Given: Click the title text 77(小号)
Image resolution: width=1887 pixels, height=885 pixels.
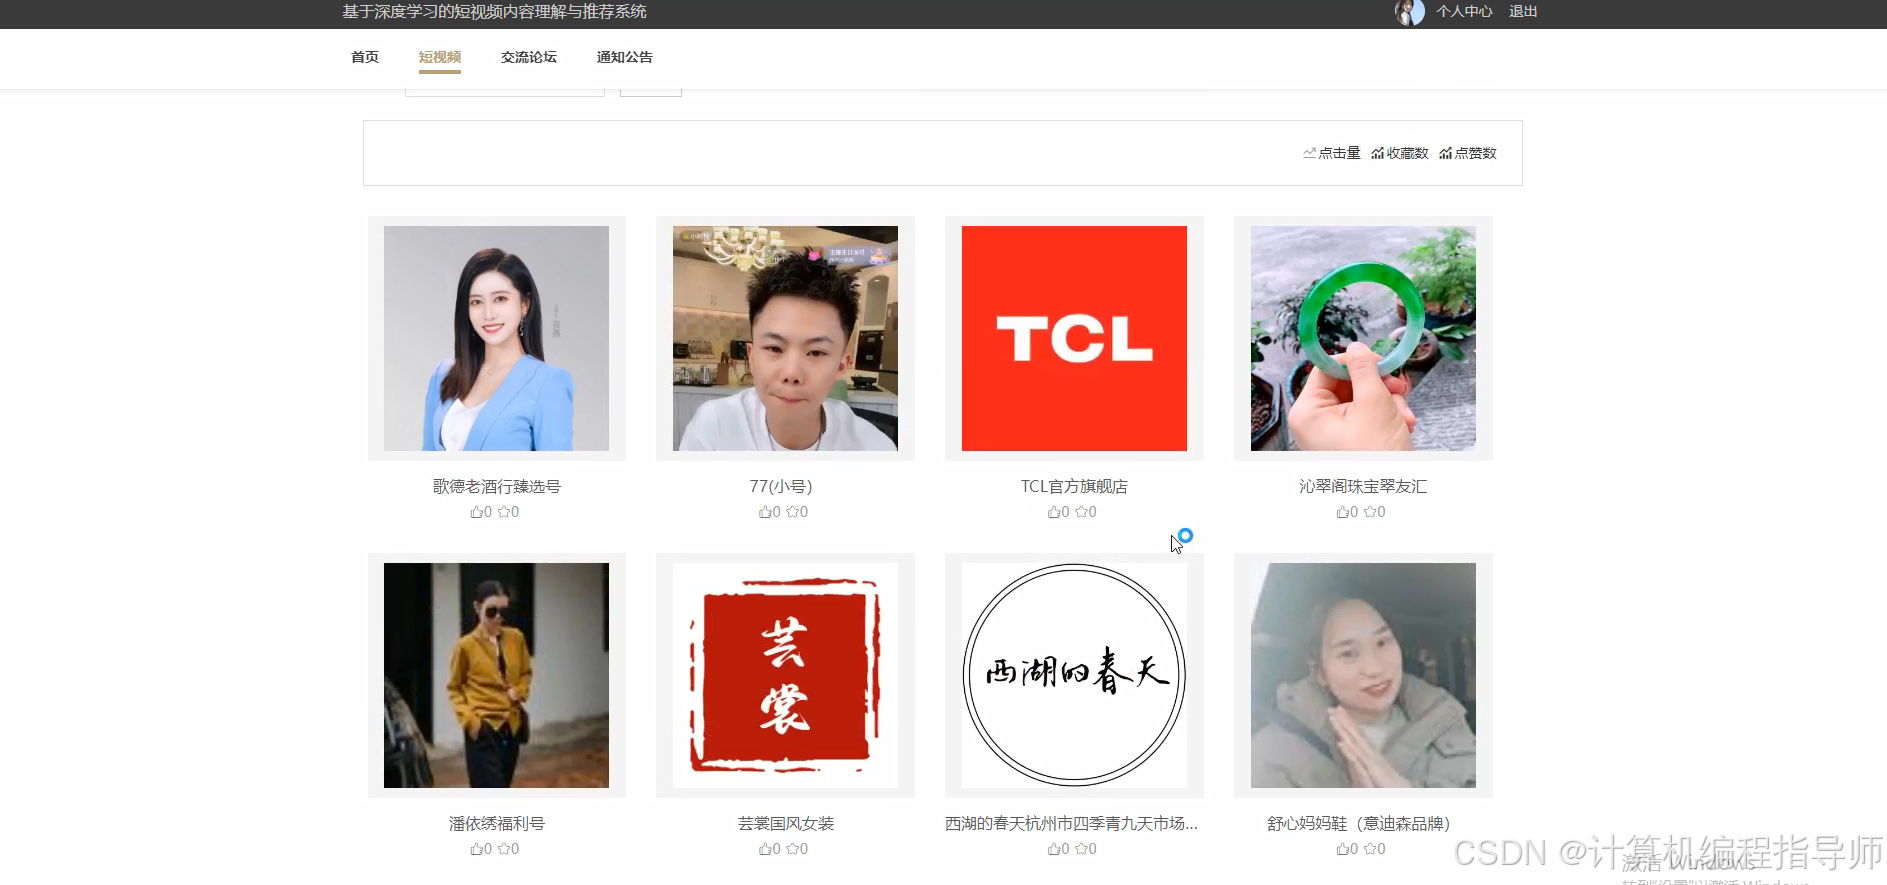Looking at the screenshot, I should [x=781, y=486].
